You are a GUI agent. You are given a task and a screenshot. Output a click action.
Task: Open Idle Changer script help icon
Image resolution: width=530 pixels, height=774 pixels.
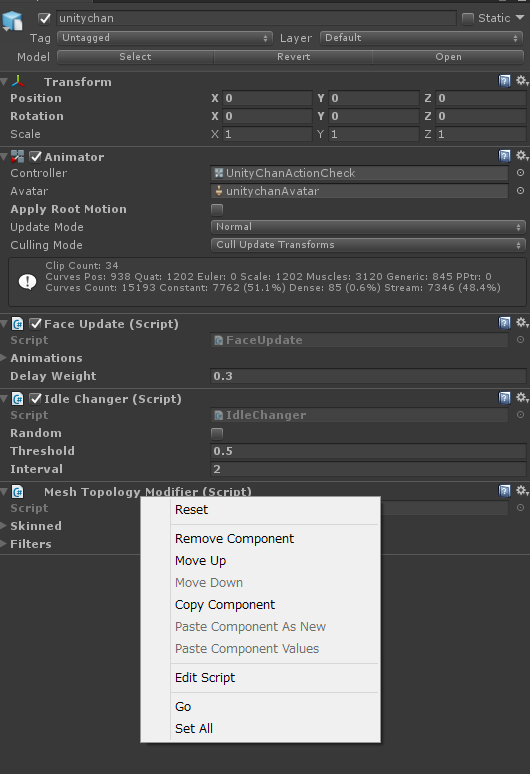[x=504, y=398]
